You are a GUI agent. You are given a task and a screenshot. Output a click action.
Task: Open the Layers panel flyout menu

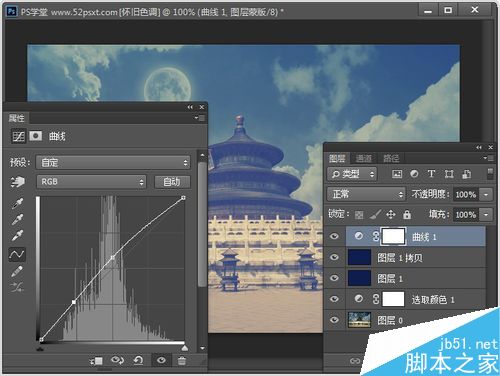[x=489, y=158]
